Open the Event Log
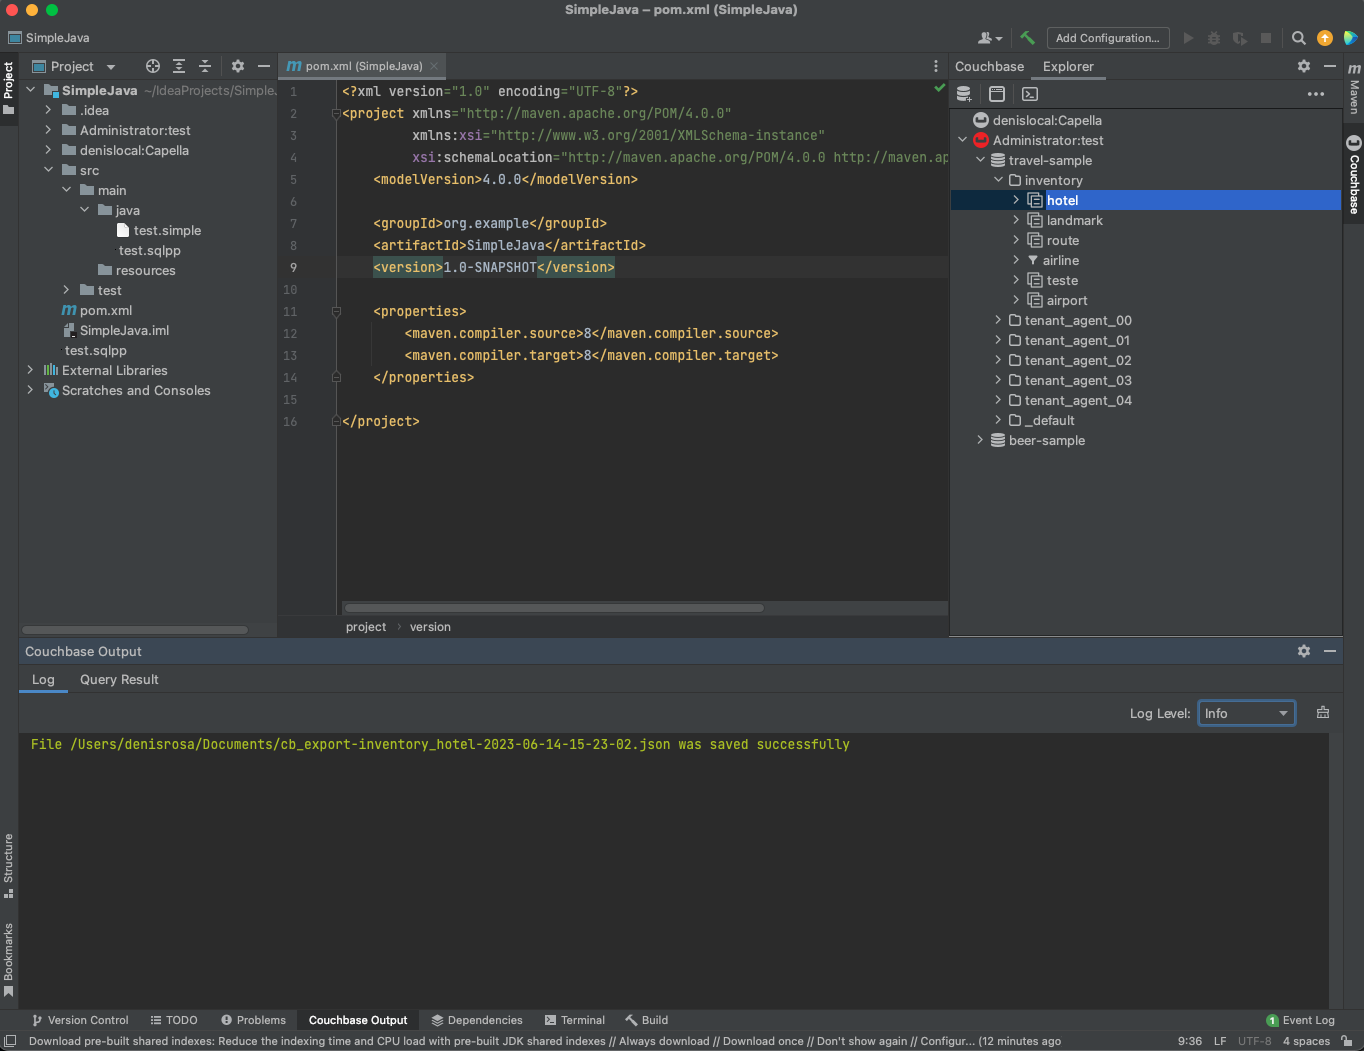Viewport: 1364px width, 1051px height. 1300,1020
